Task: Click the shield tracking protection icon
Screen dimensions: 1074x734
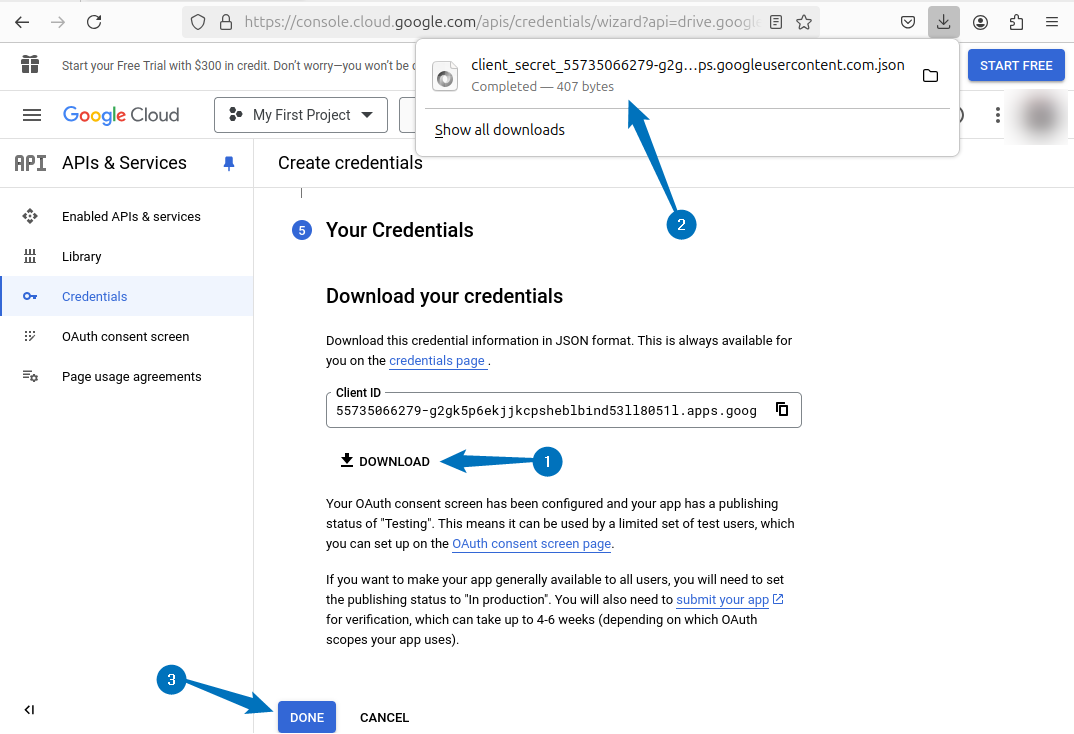Action: click(x=197, y=22)
